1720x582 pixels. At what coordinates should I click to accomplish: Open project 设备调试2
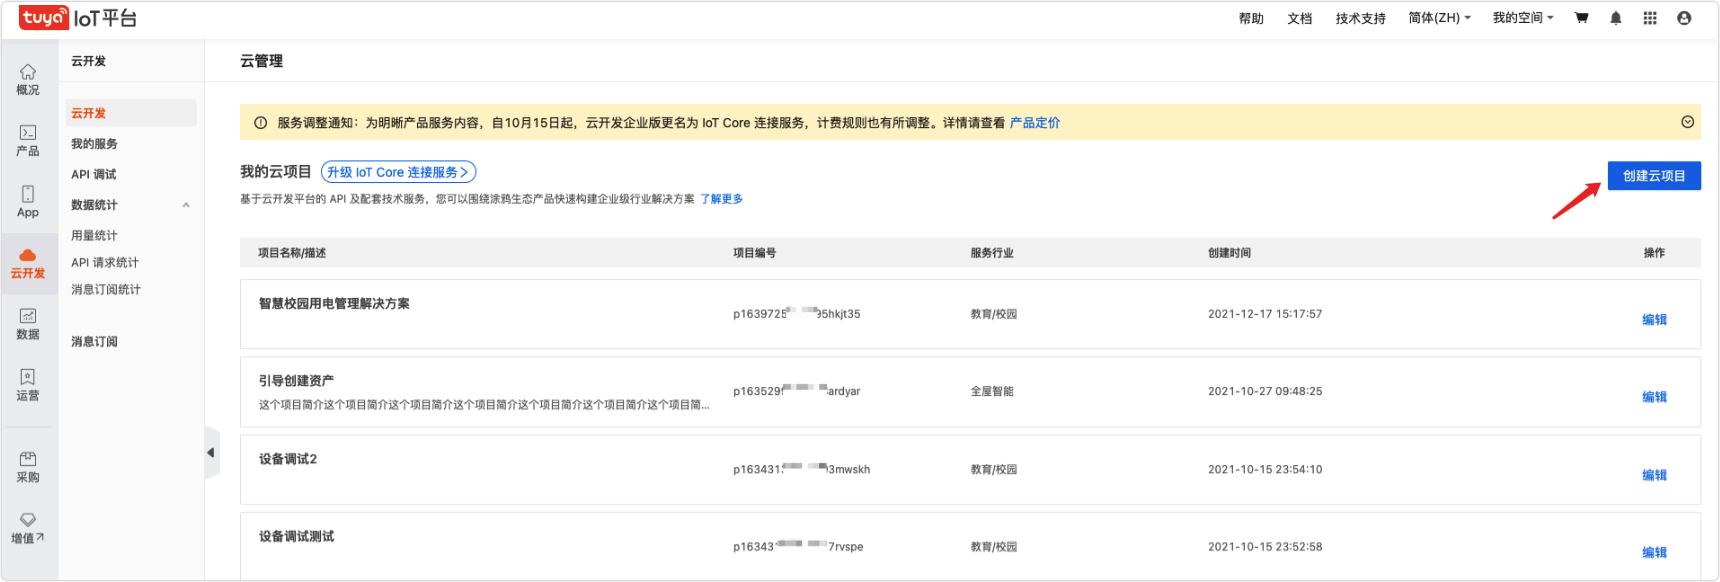point(288,459)
